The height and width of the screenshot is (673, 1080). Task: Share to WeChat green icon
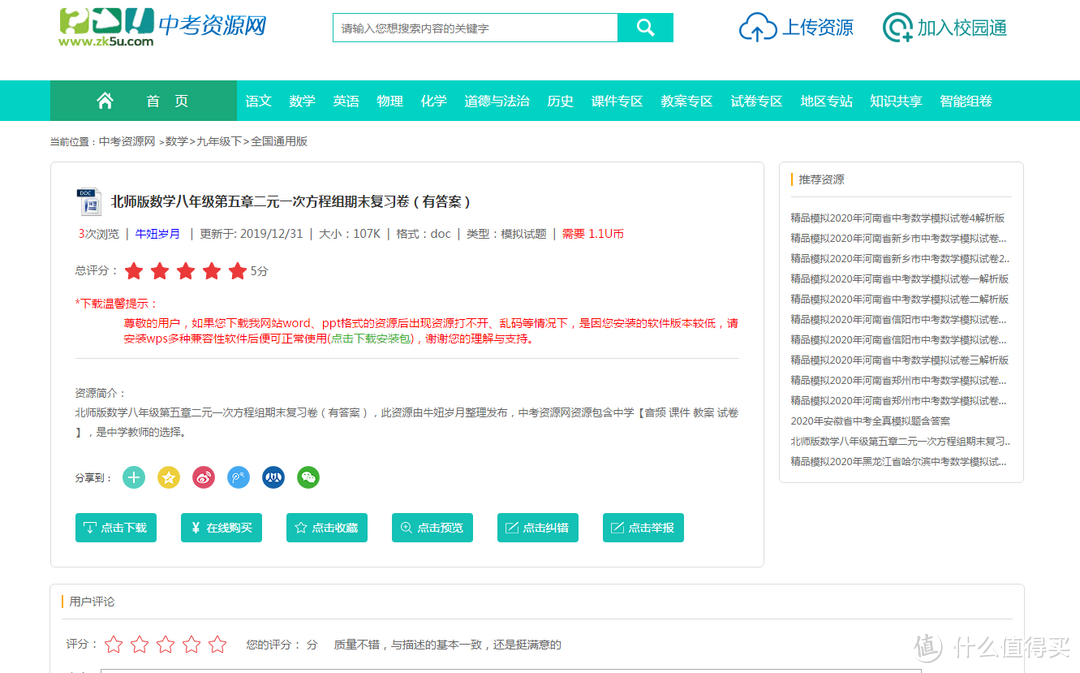pos(308,477)
